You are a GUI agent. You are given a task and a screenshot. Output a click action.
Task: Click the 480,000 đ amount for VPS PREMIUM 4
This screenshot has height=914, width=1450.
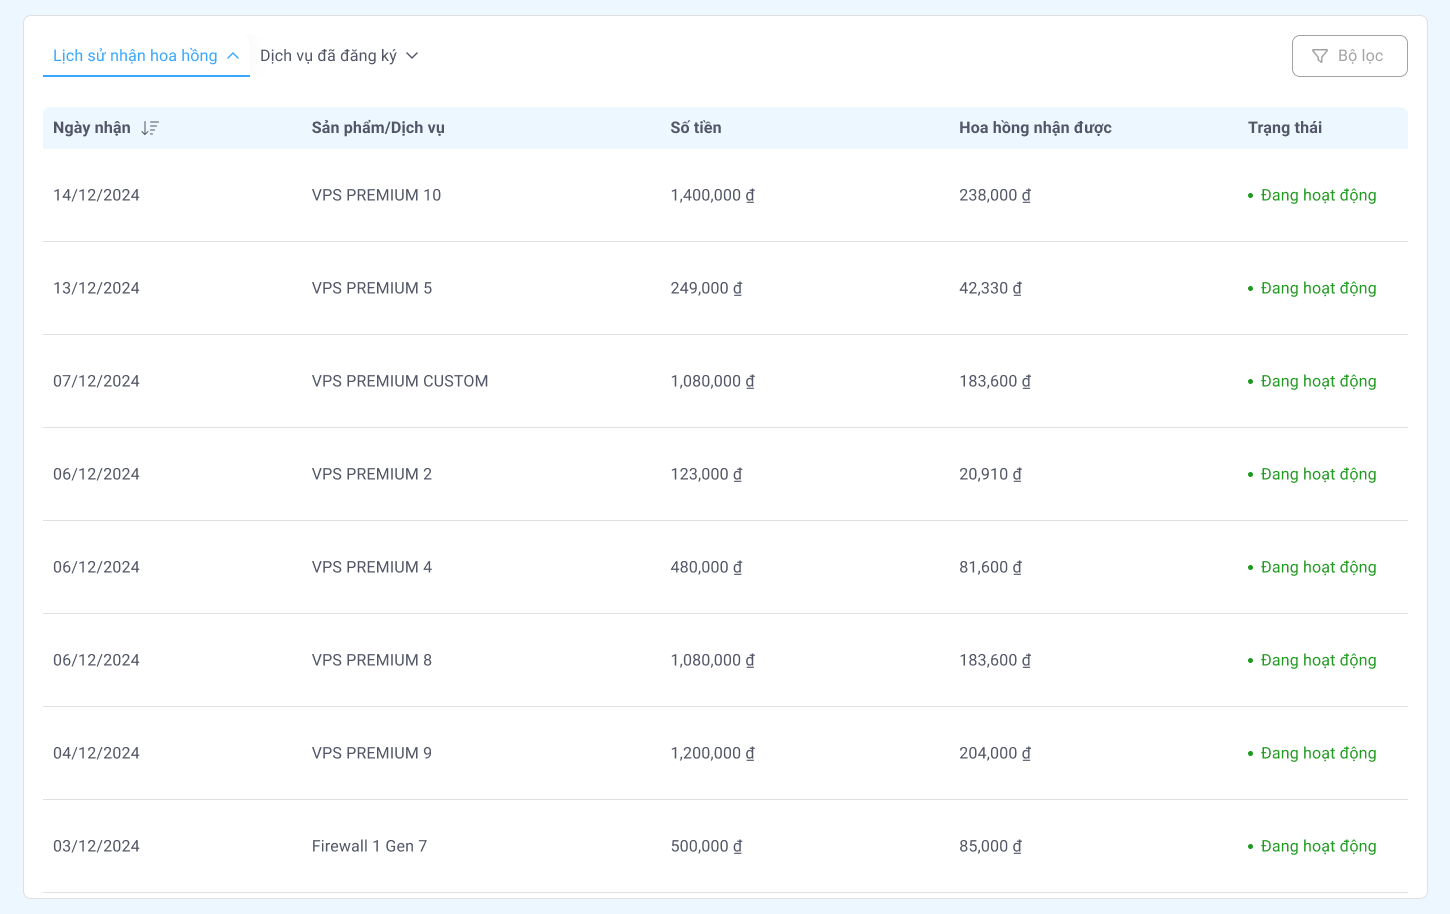(x=706, y=567)
